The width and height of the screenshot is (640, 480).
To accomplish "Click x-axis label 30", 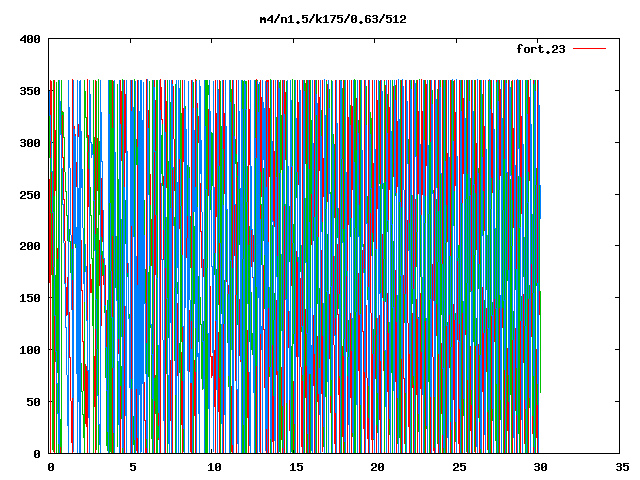I will (x=540, y=467).
